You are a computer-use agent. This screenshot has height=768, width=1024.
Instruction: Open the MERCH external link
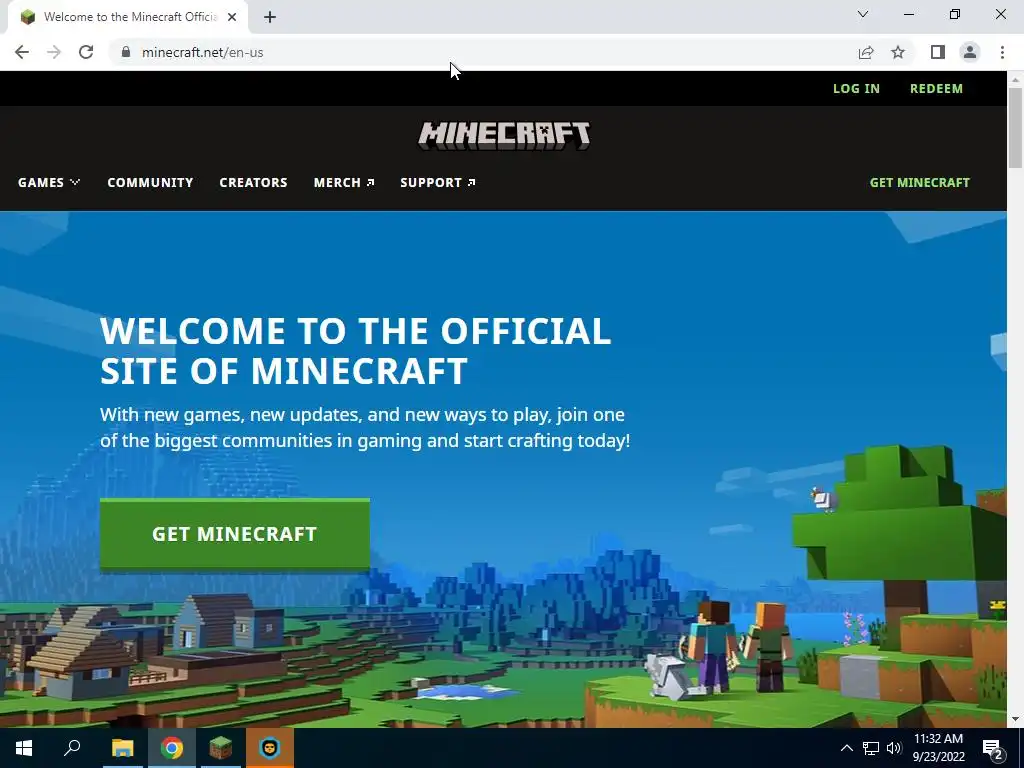(x=344, y=183)
